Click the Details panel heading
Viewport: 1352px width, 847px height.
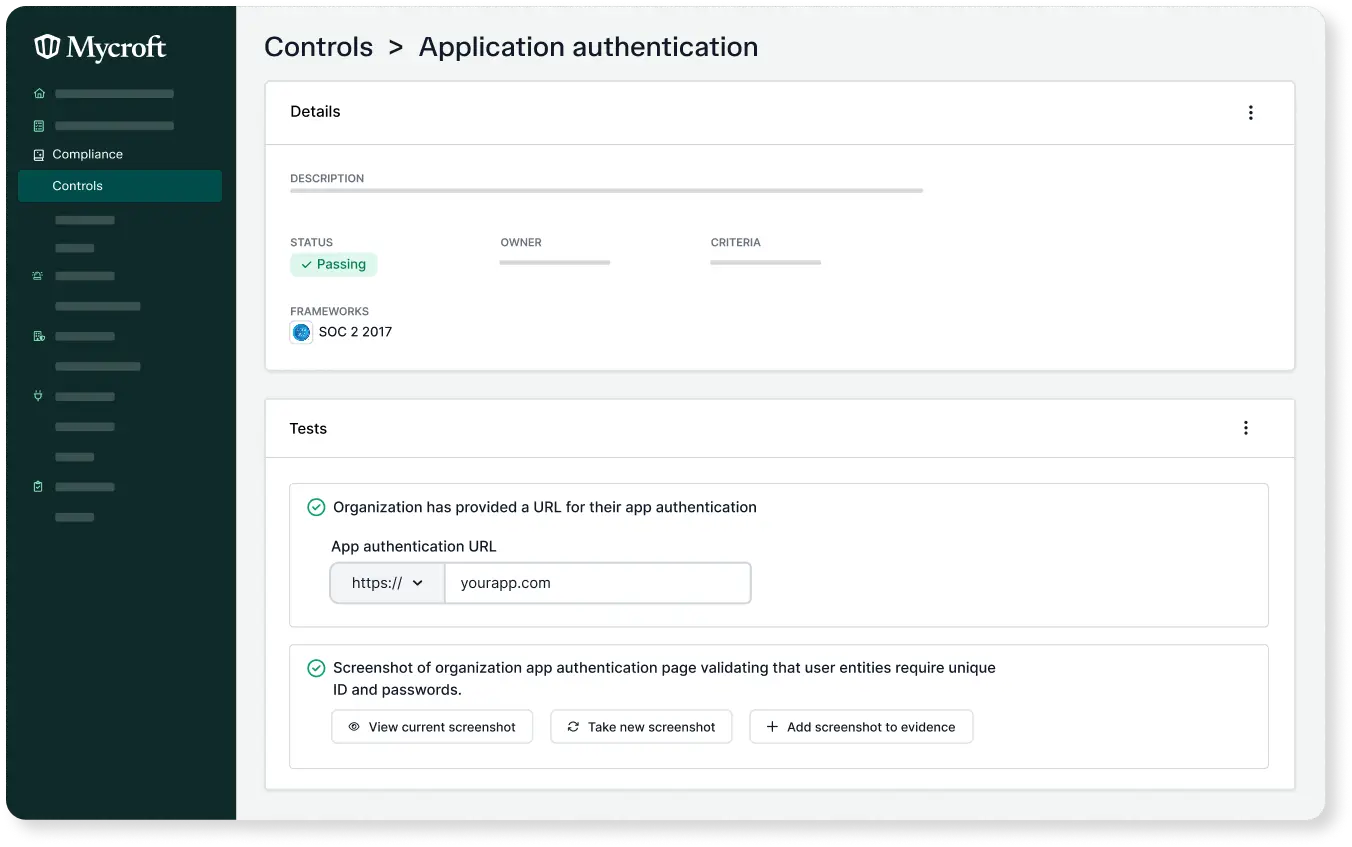(315, 112)
